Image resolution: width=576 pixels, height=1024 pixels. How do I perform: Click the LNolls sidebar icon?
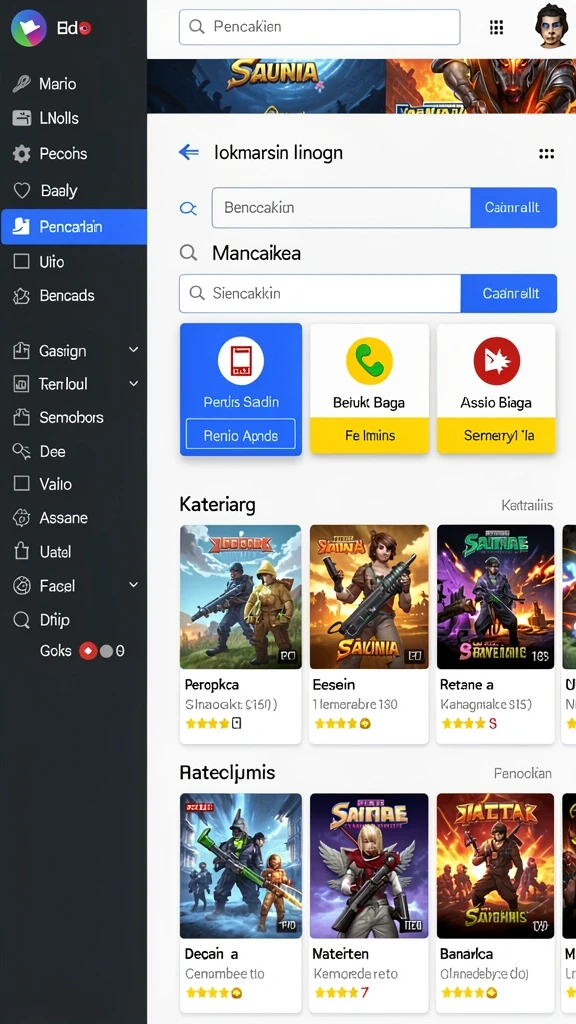(x=22, y=118)
